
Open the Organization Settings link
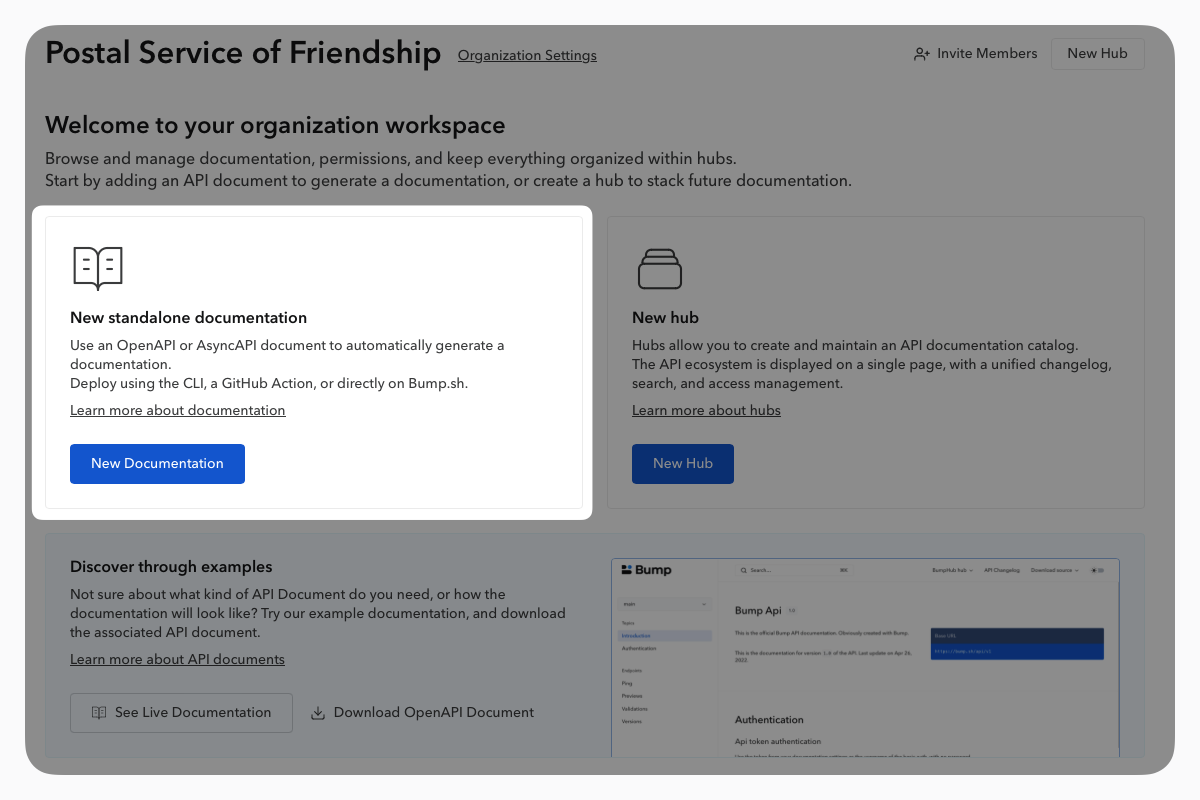(x=527, y=56)
